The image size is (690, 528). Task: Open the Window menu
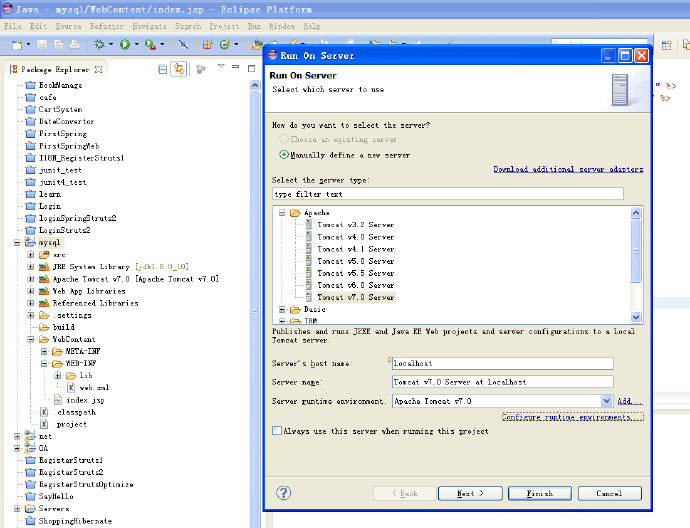(x=282, y=26)
